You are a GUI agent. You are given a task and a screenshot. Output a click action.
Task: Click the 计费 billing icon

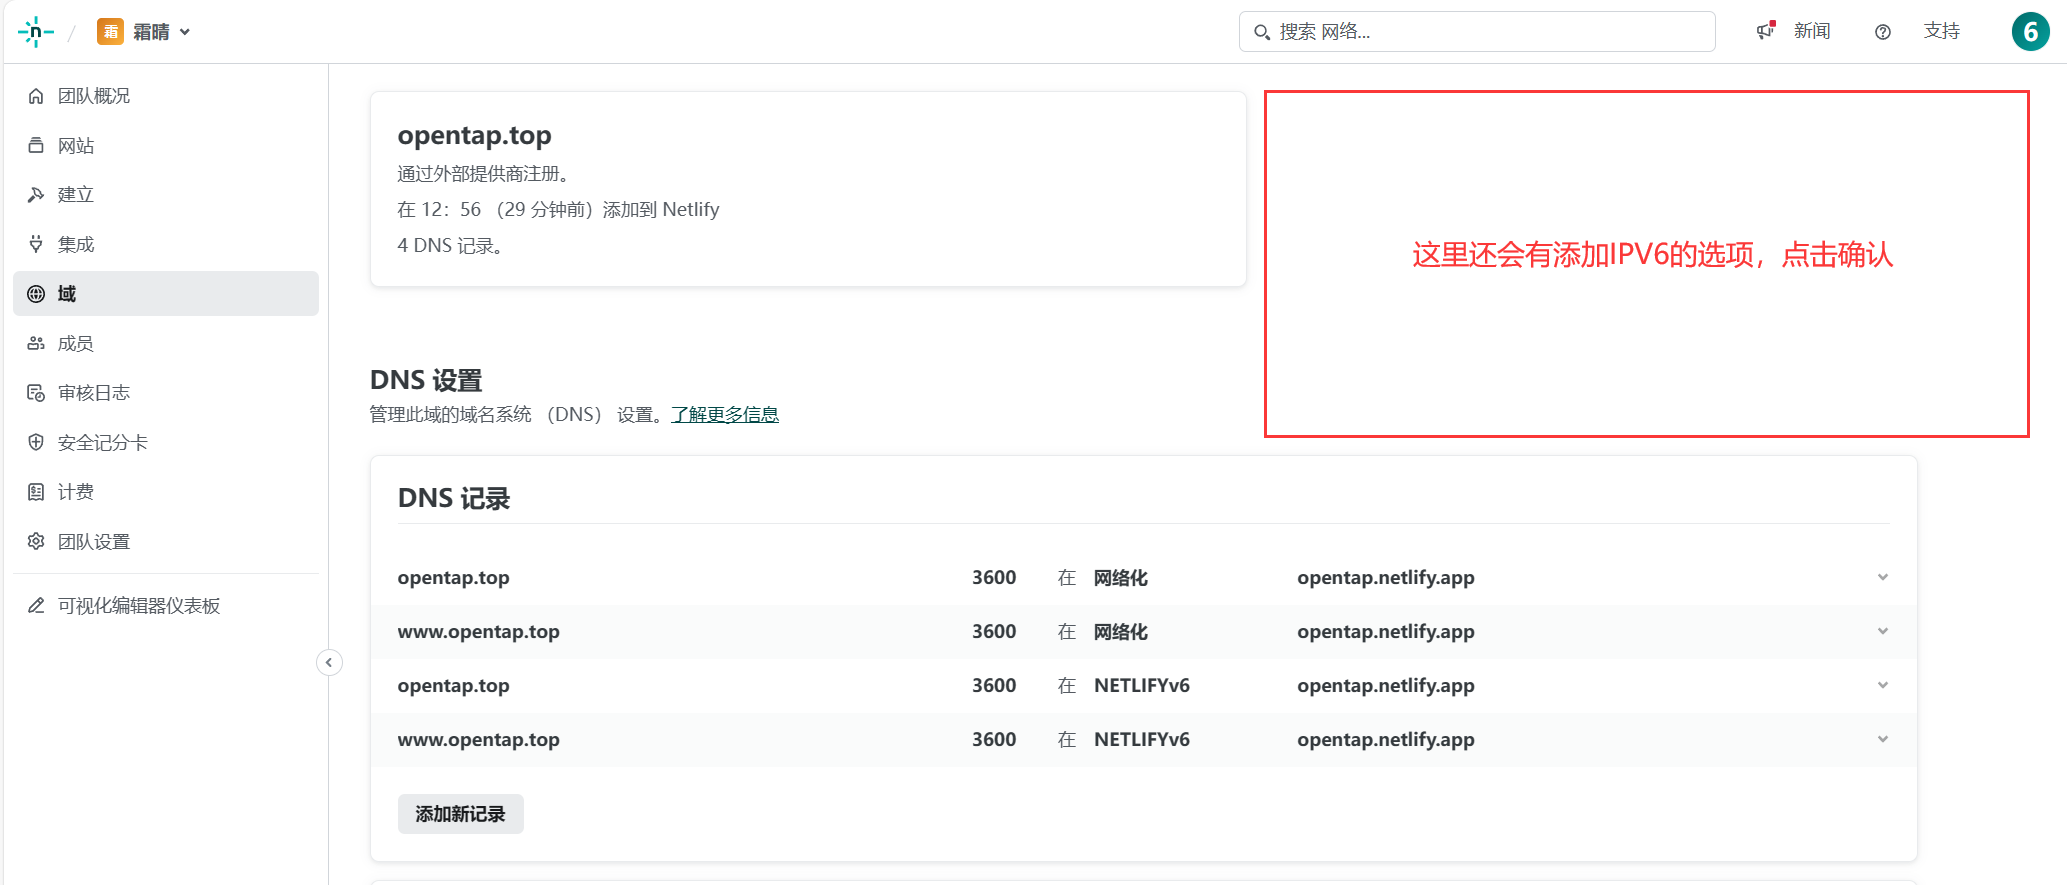36,492
